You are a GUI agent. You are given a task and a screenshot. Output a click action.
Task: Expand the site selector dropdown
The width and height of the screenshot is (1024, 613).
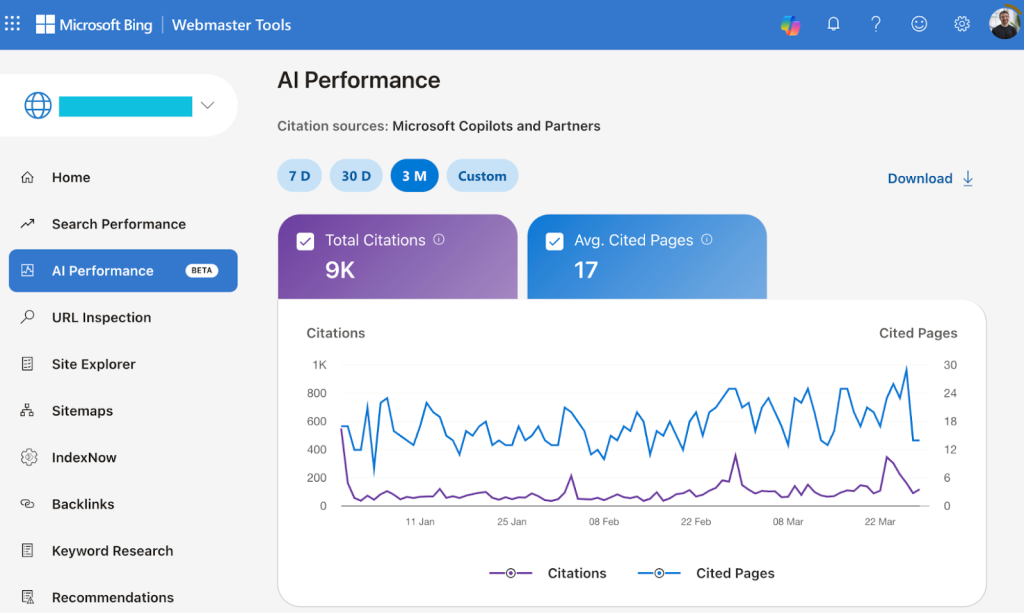207,105
